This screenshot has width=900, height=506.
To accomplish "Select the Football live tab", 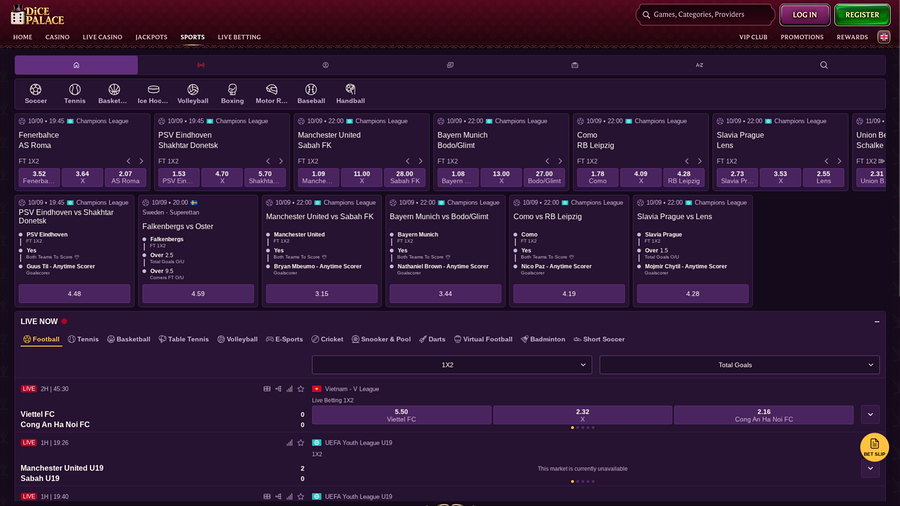I will coord(41,340).
